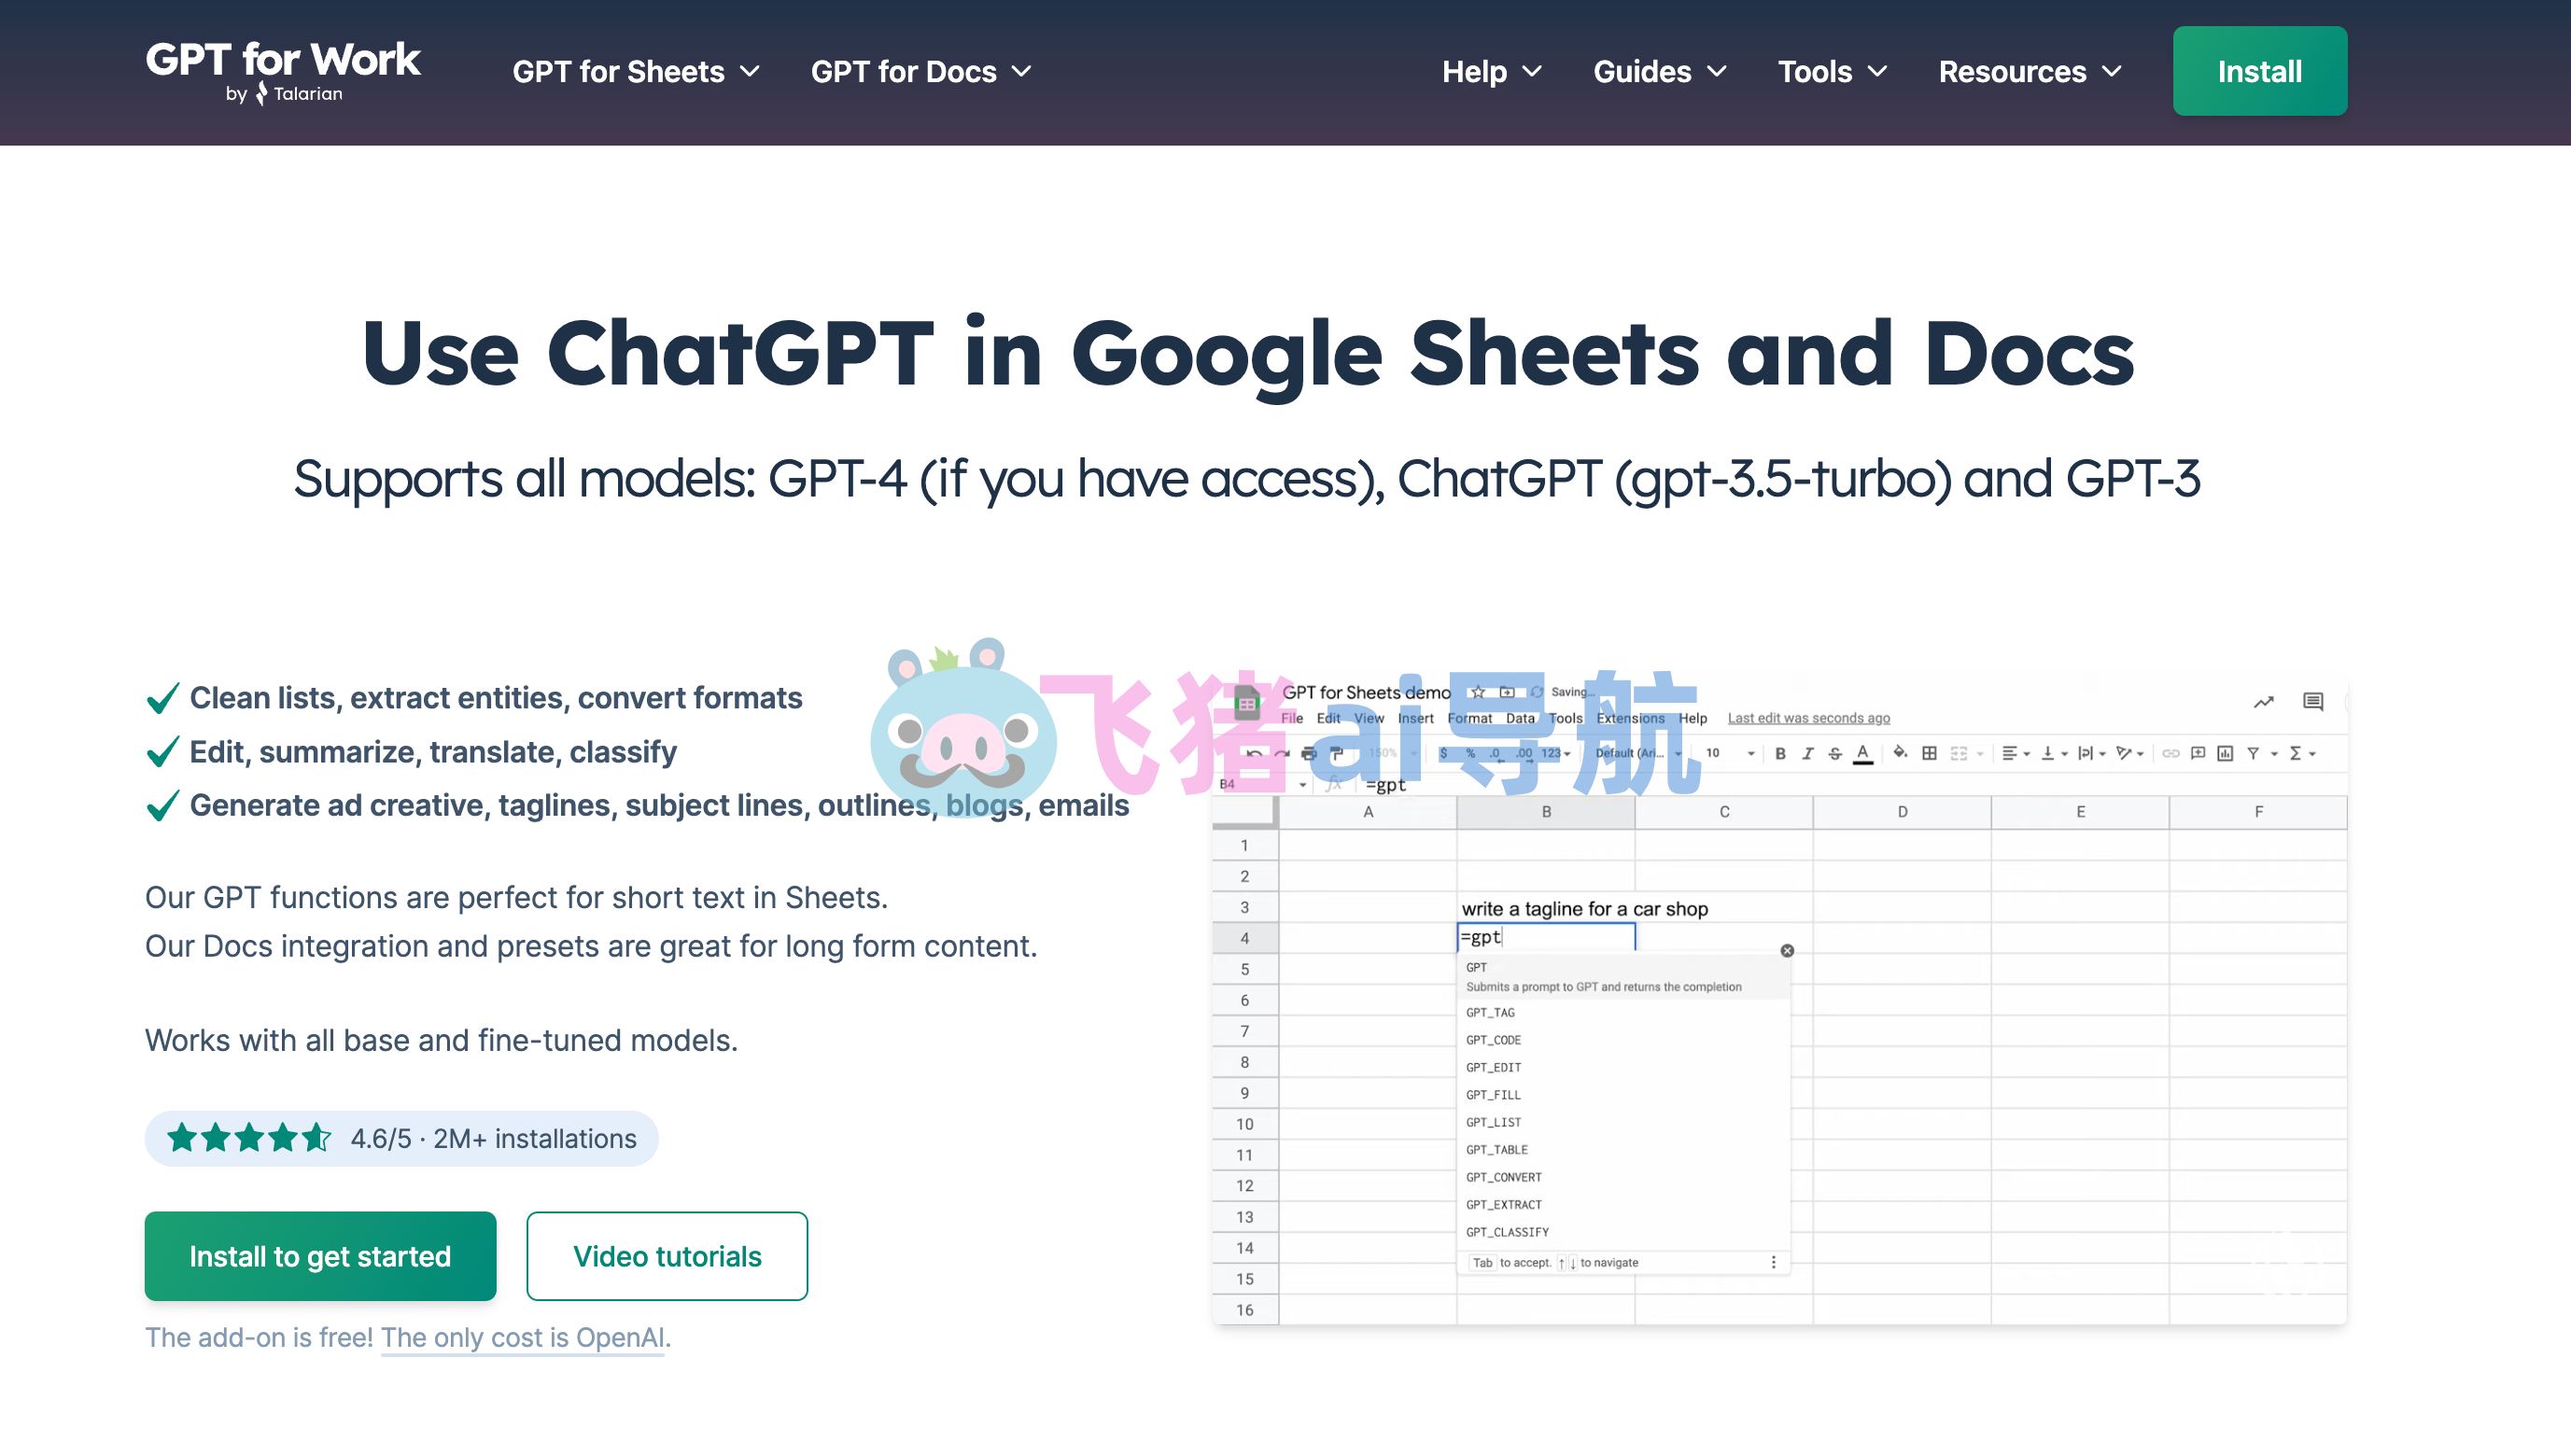This screenshot has width=2571, height=1456.
Task: Open the Tools navigation menu
Action: coord(1831,72)
